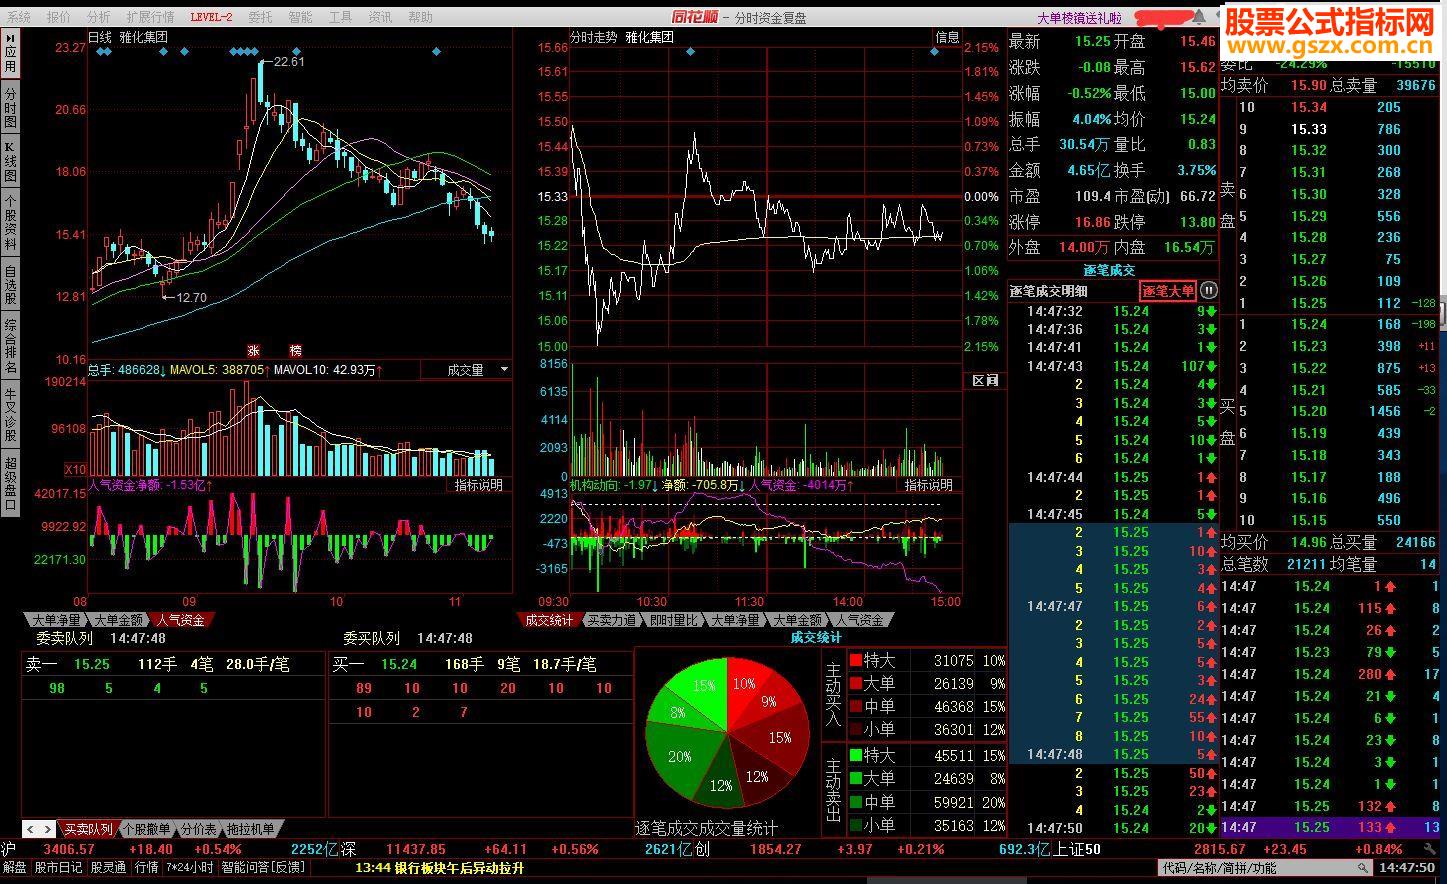1447x884 pixels.
Task: Open the 报价 menu
Action: [x=59, y=16]
